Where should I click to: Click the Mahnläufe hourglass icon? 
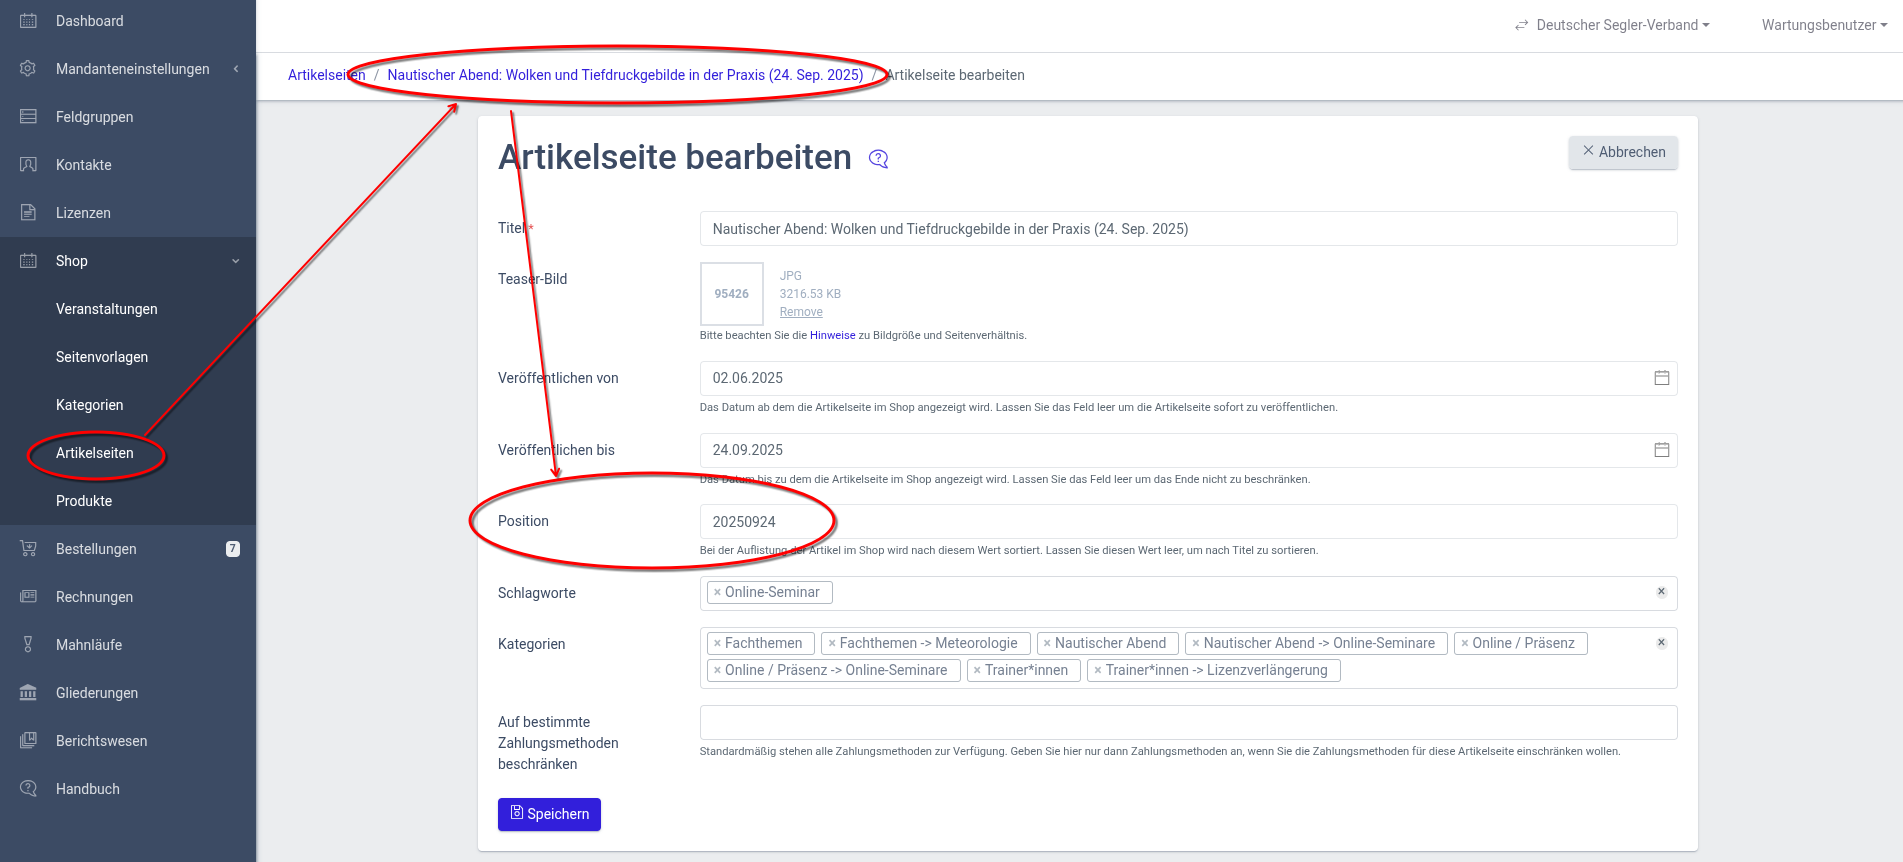click(28, 645)
